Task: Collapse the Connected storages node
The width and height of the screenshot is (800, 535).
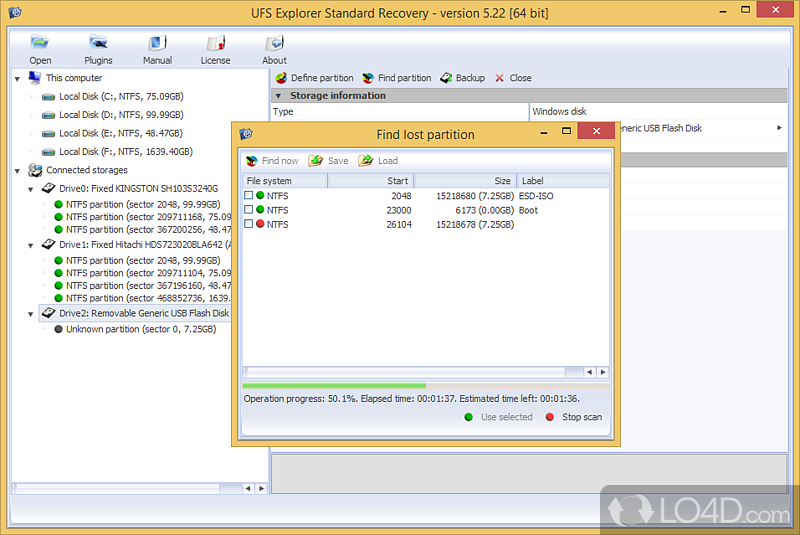Action: (17, 171)
